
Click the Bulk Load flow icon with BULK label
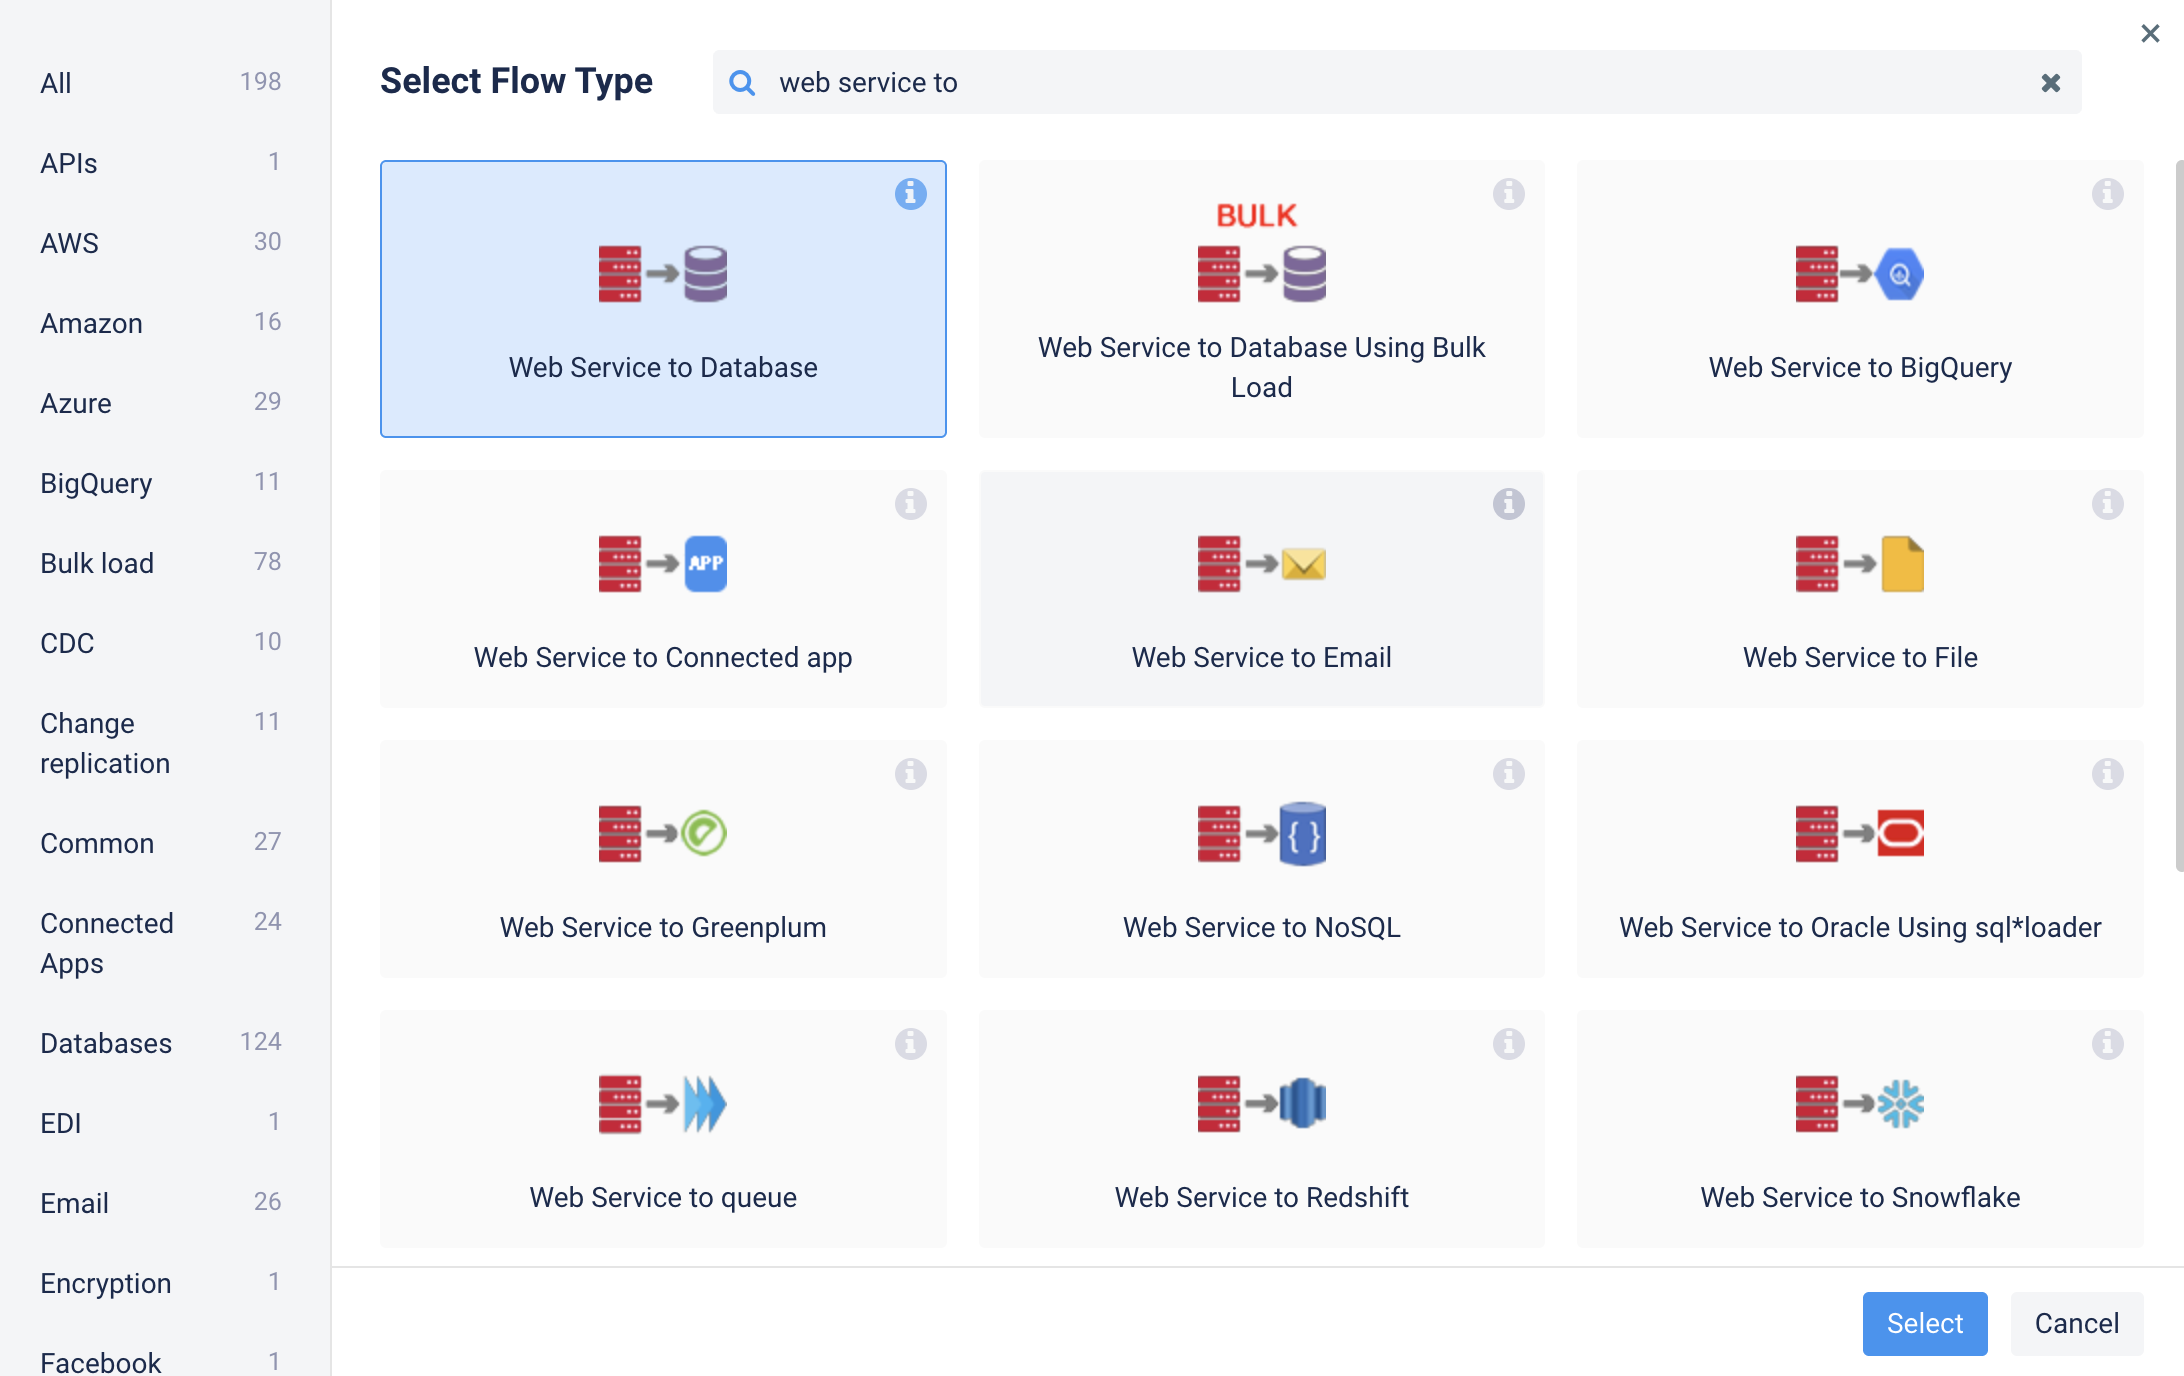tap(1262, 251)
